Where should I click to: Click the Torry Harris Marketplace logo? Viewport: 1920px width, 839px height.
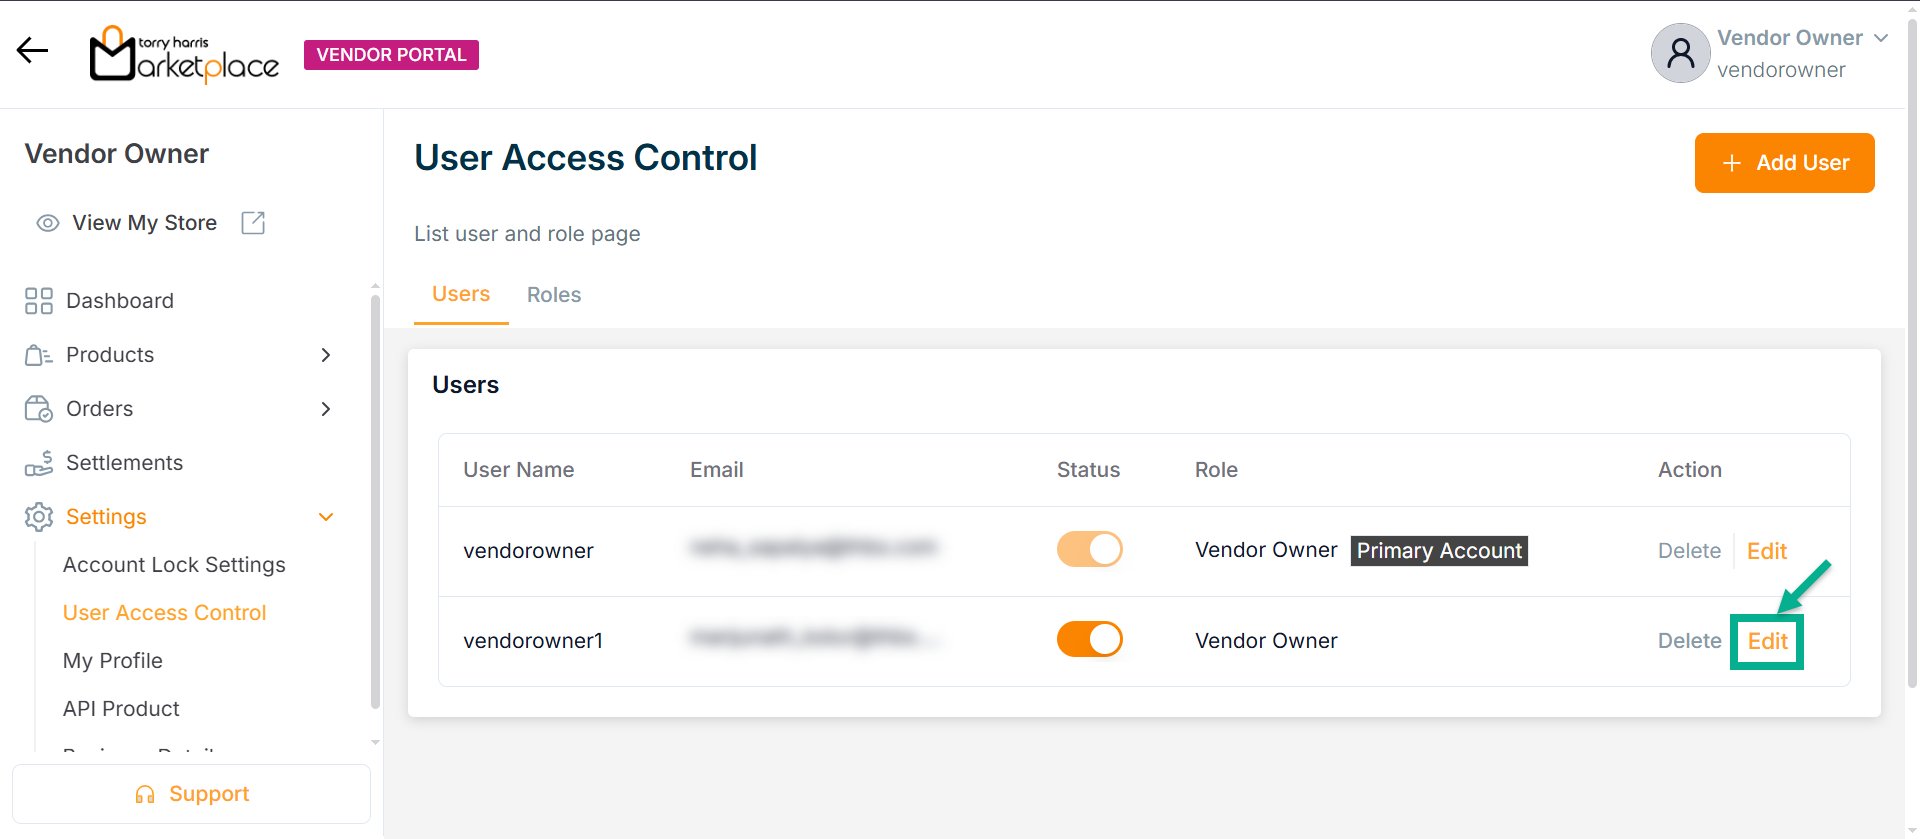[x=184, y=55]
